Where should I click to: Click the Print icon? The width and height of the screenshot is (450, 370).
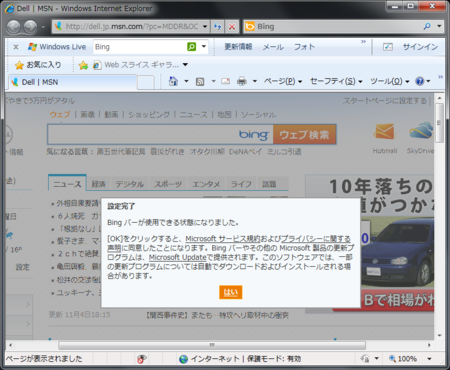[x=242, y=81]
